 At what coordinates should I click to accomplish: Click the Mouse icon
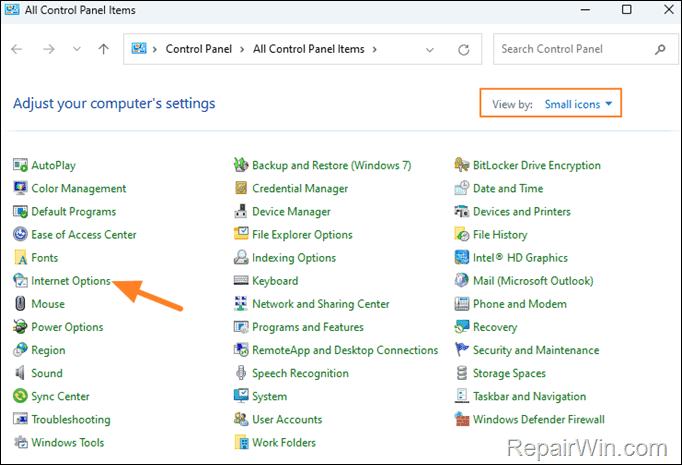pyautogui.click(x=20, y=304)
